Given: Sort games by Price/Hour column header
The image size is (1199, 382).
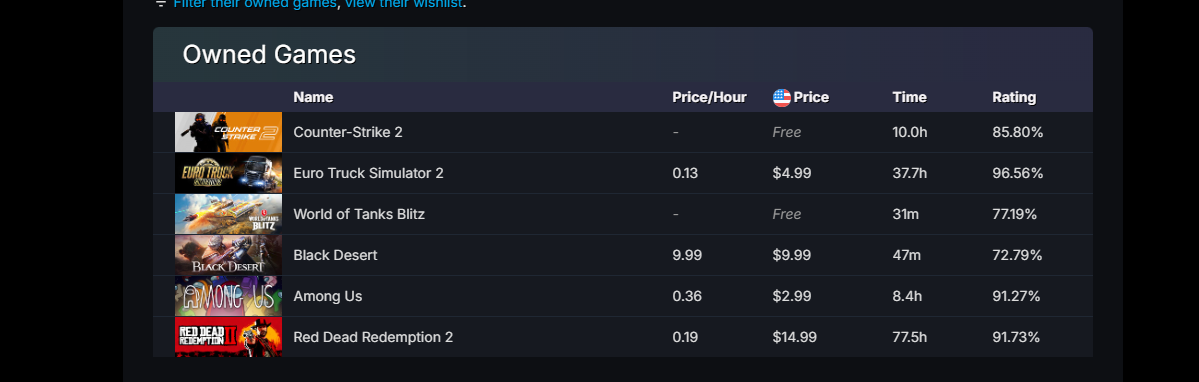Looking at the screenshot, I should point(710,97).
